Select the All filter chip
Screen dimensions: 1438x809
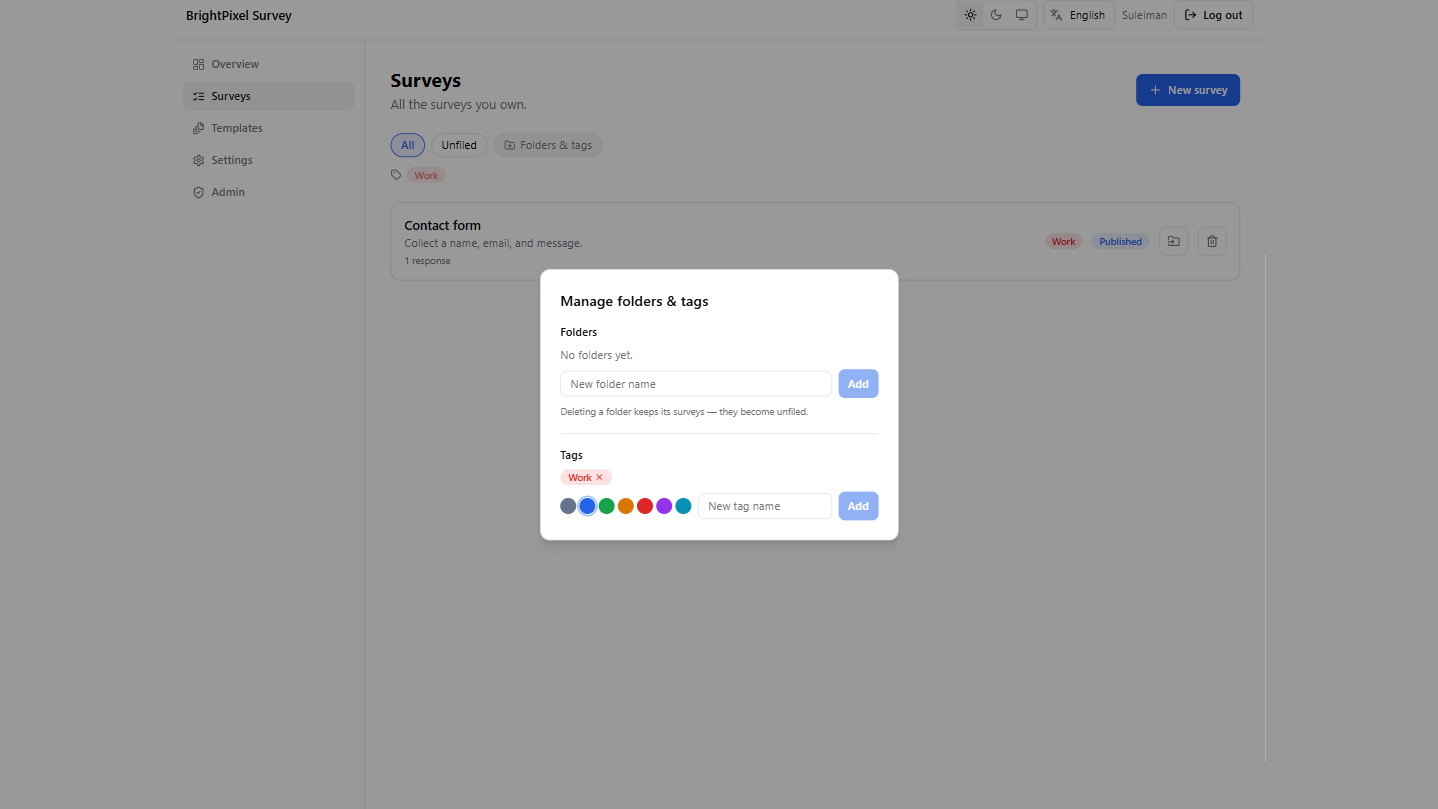(x=408, y=145)
